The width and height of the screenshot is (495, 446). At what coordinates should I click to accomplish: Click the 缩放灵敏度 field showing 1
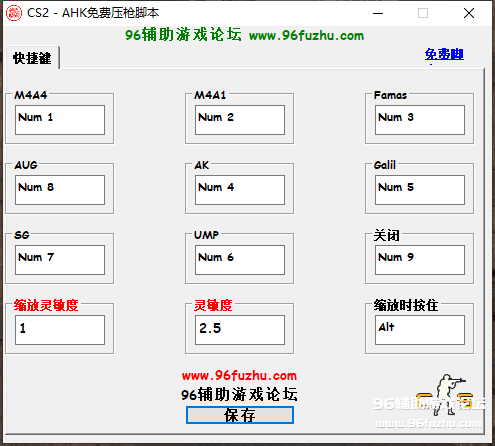[x=60, y=330]
